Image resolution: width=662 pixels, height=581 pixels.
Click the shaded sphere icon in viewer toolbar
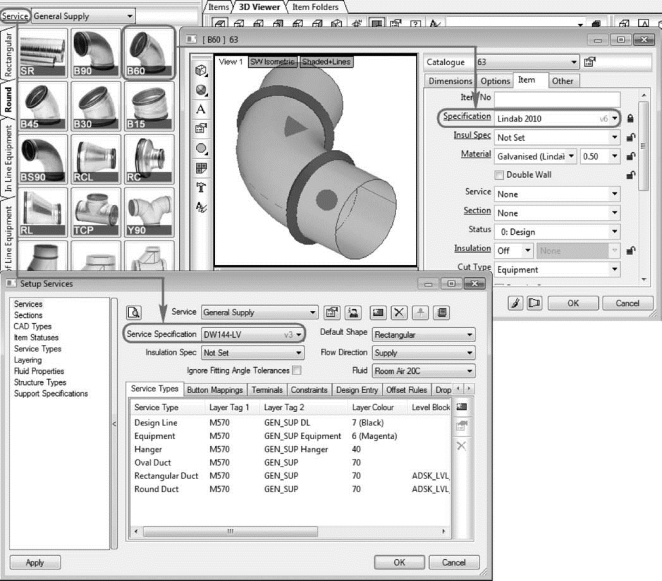[201, 90]
